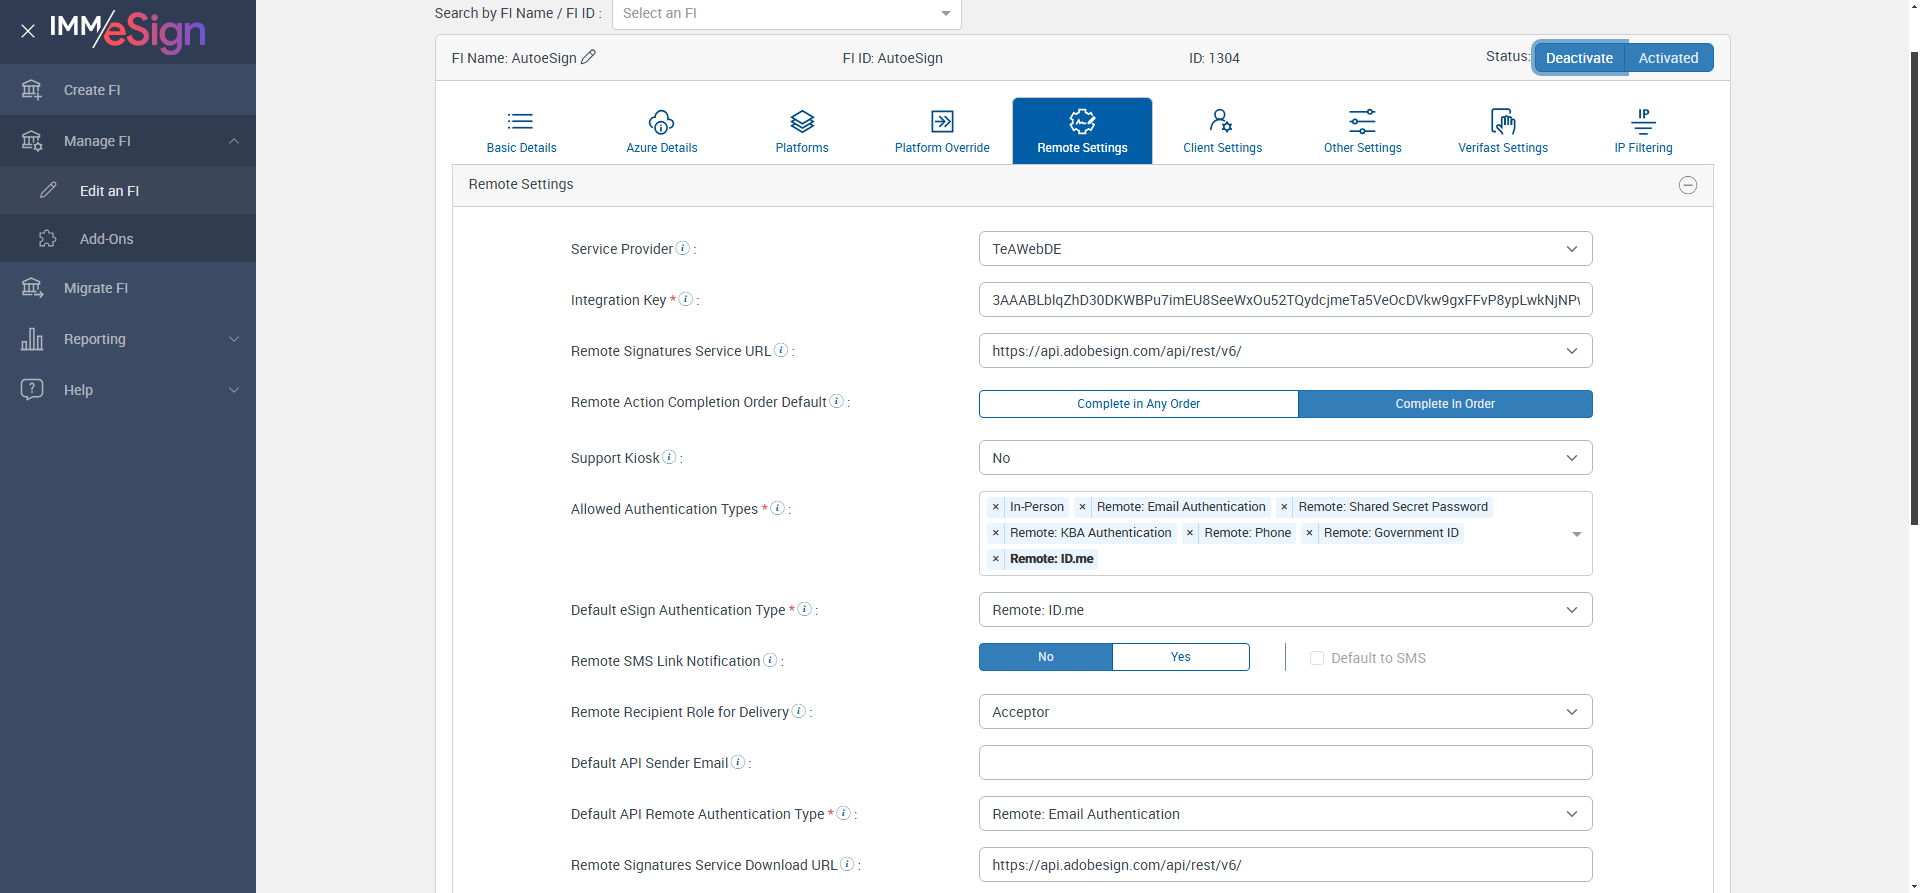The width and height of the screenshot is (1920, 893).
Task: Collapse the Remote Settings section
Action: [x=1687, y=185]
